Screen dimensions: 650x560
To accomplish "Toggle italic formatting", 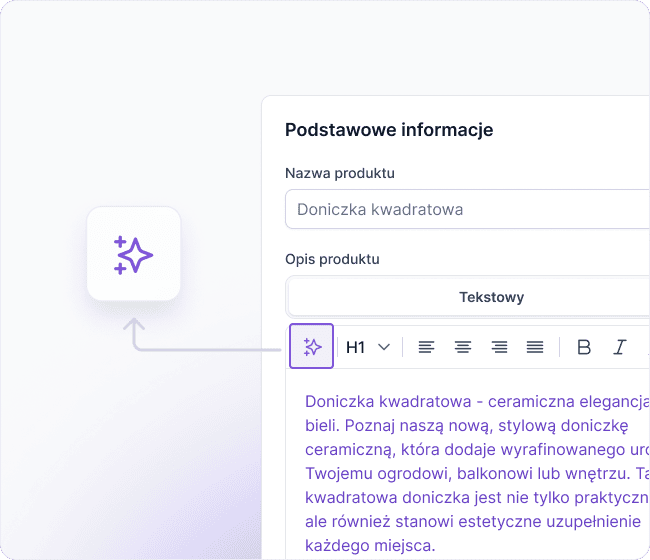I will [x=620, y=347].
